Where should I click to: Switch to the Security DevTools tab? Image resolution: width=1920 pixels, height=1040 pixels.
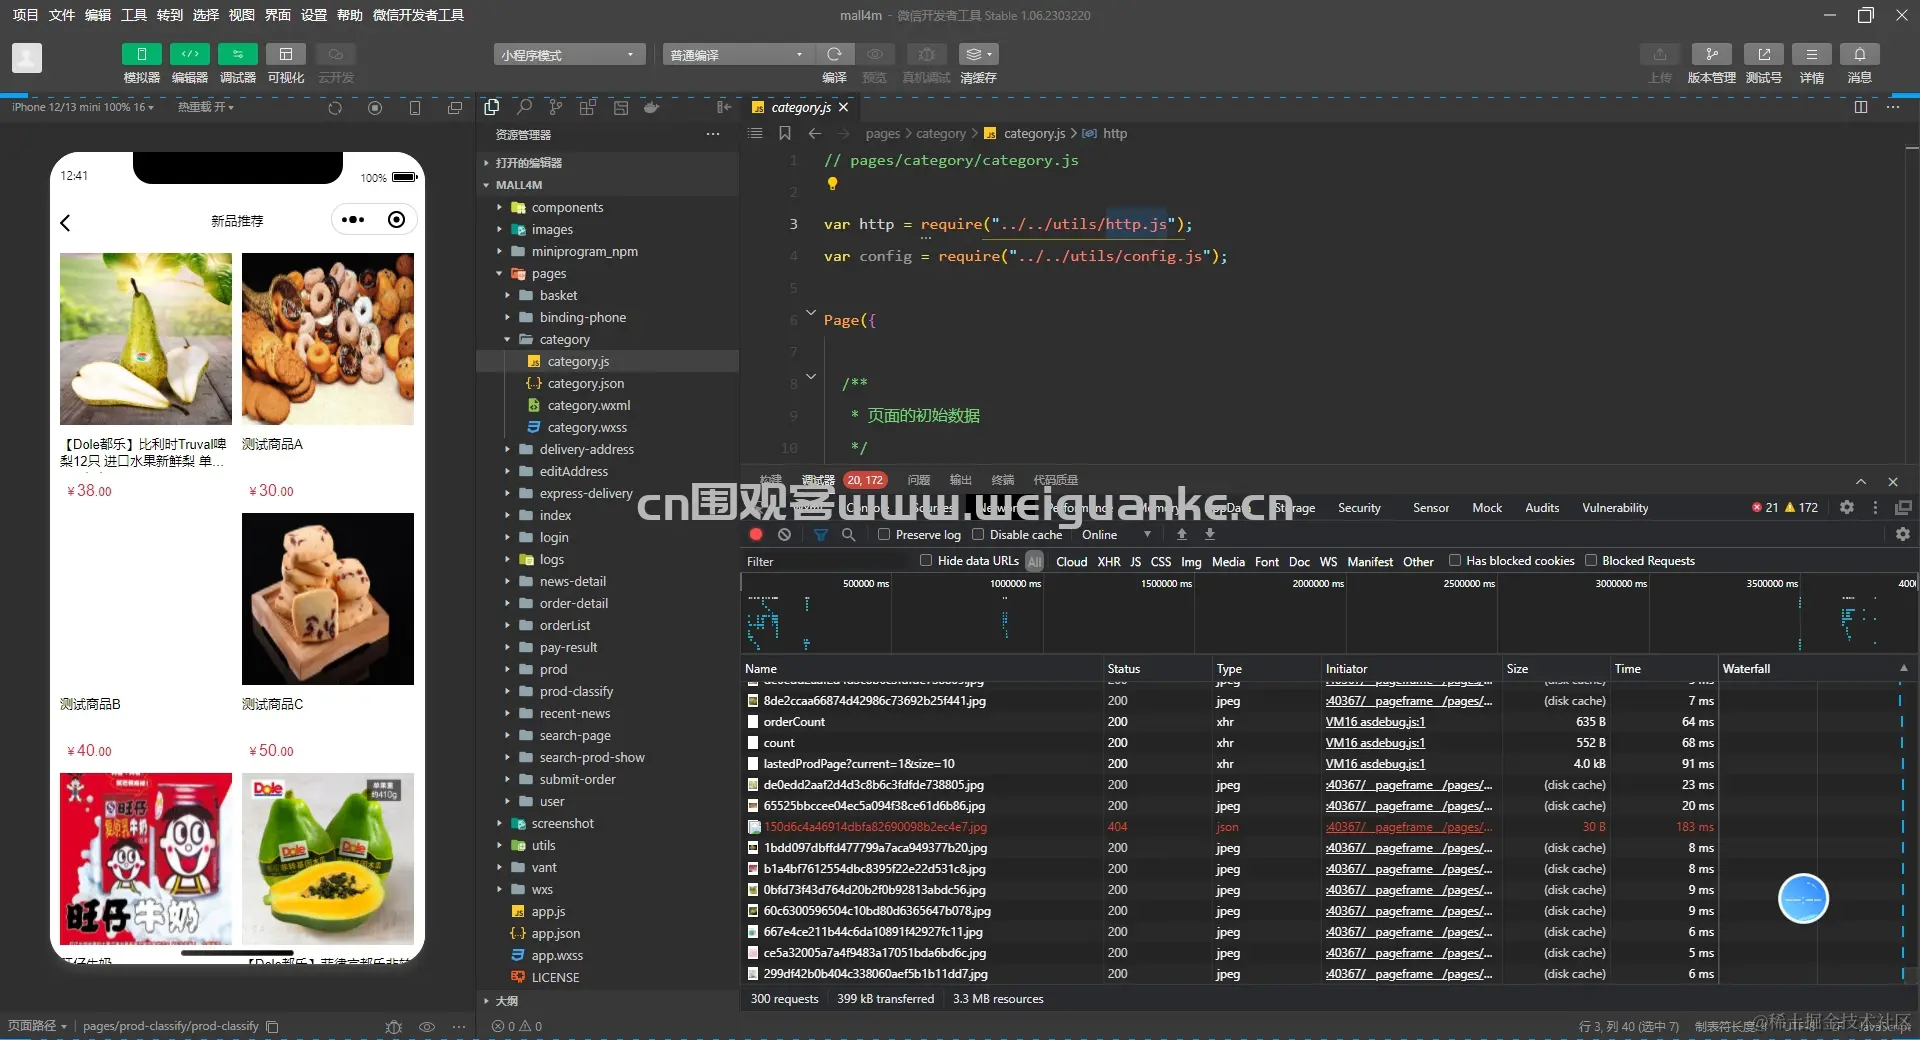1359,508
